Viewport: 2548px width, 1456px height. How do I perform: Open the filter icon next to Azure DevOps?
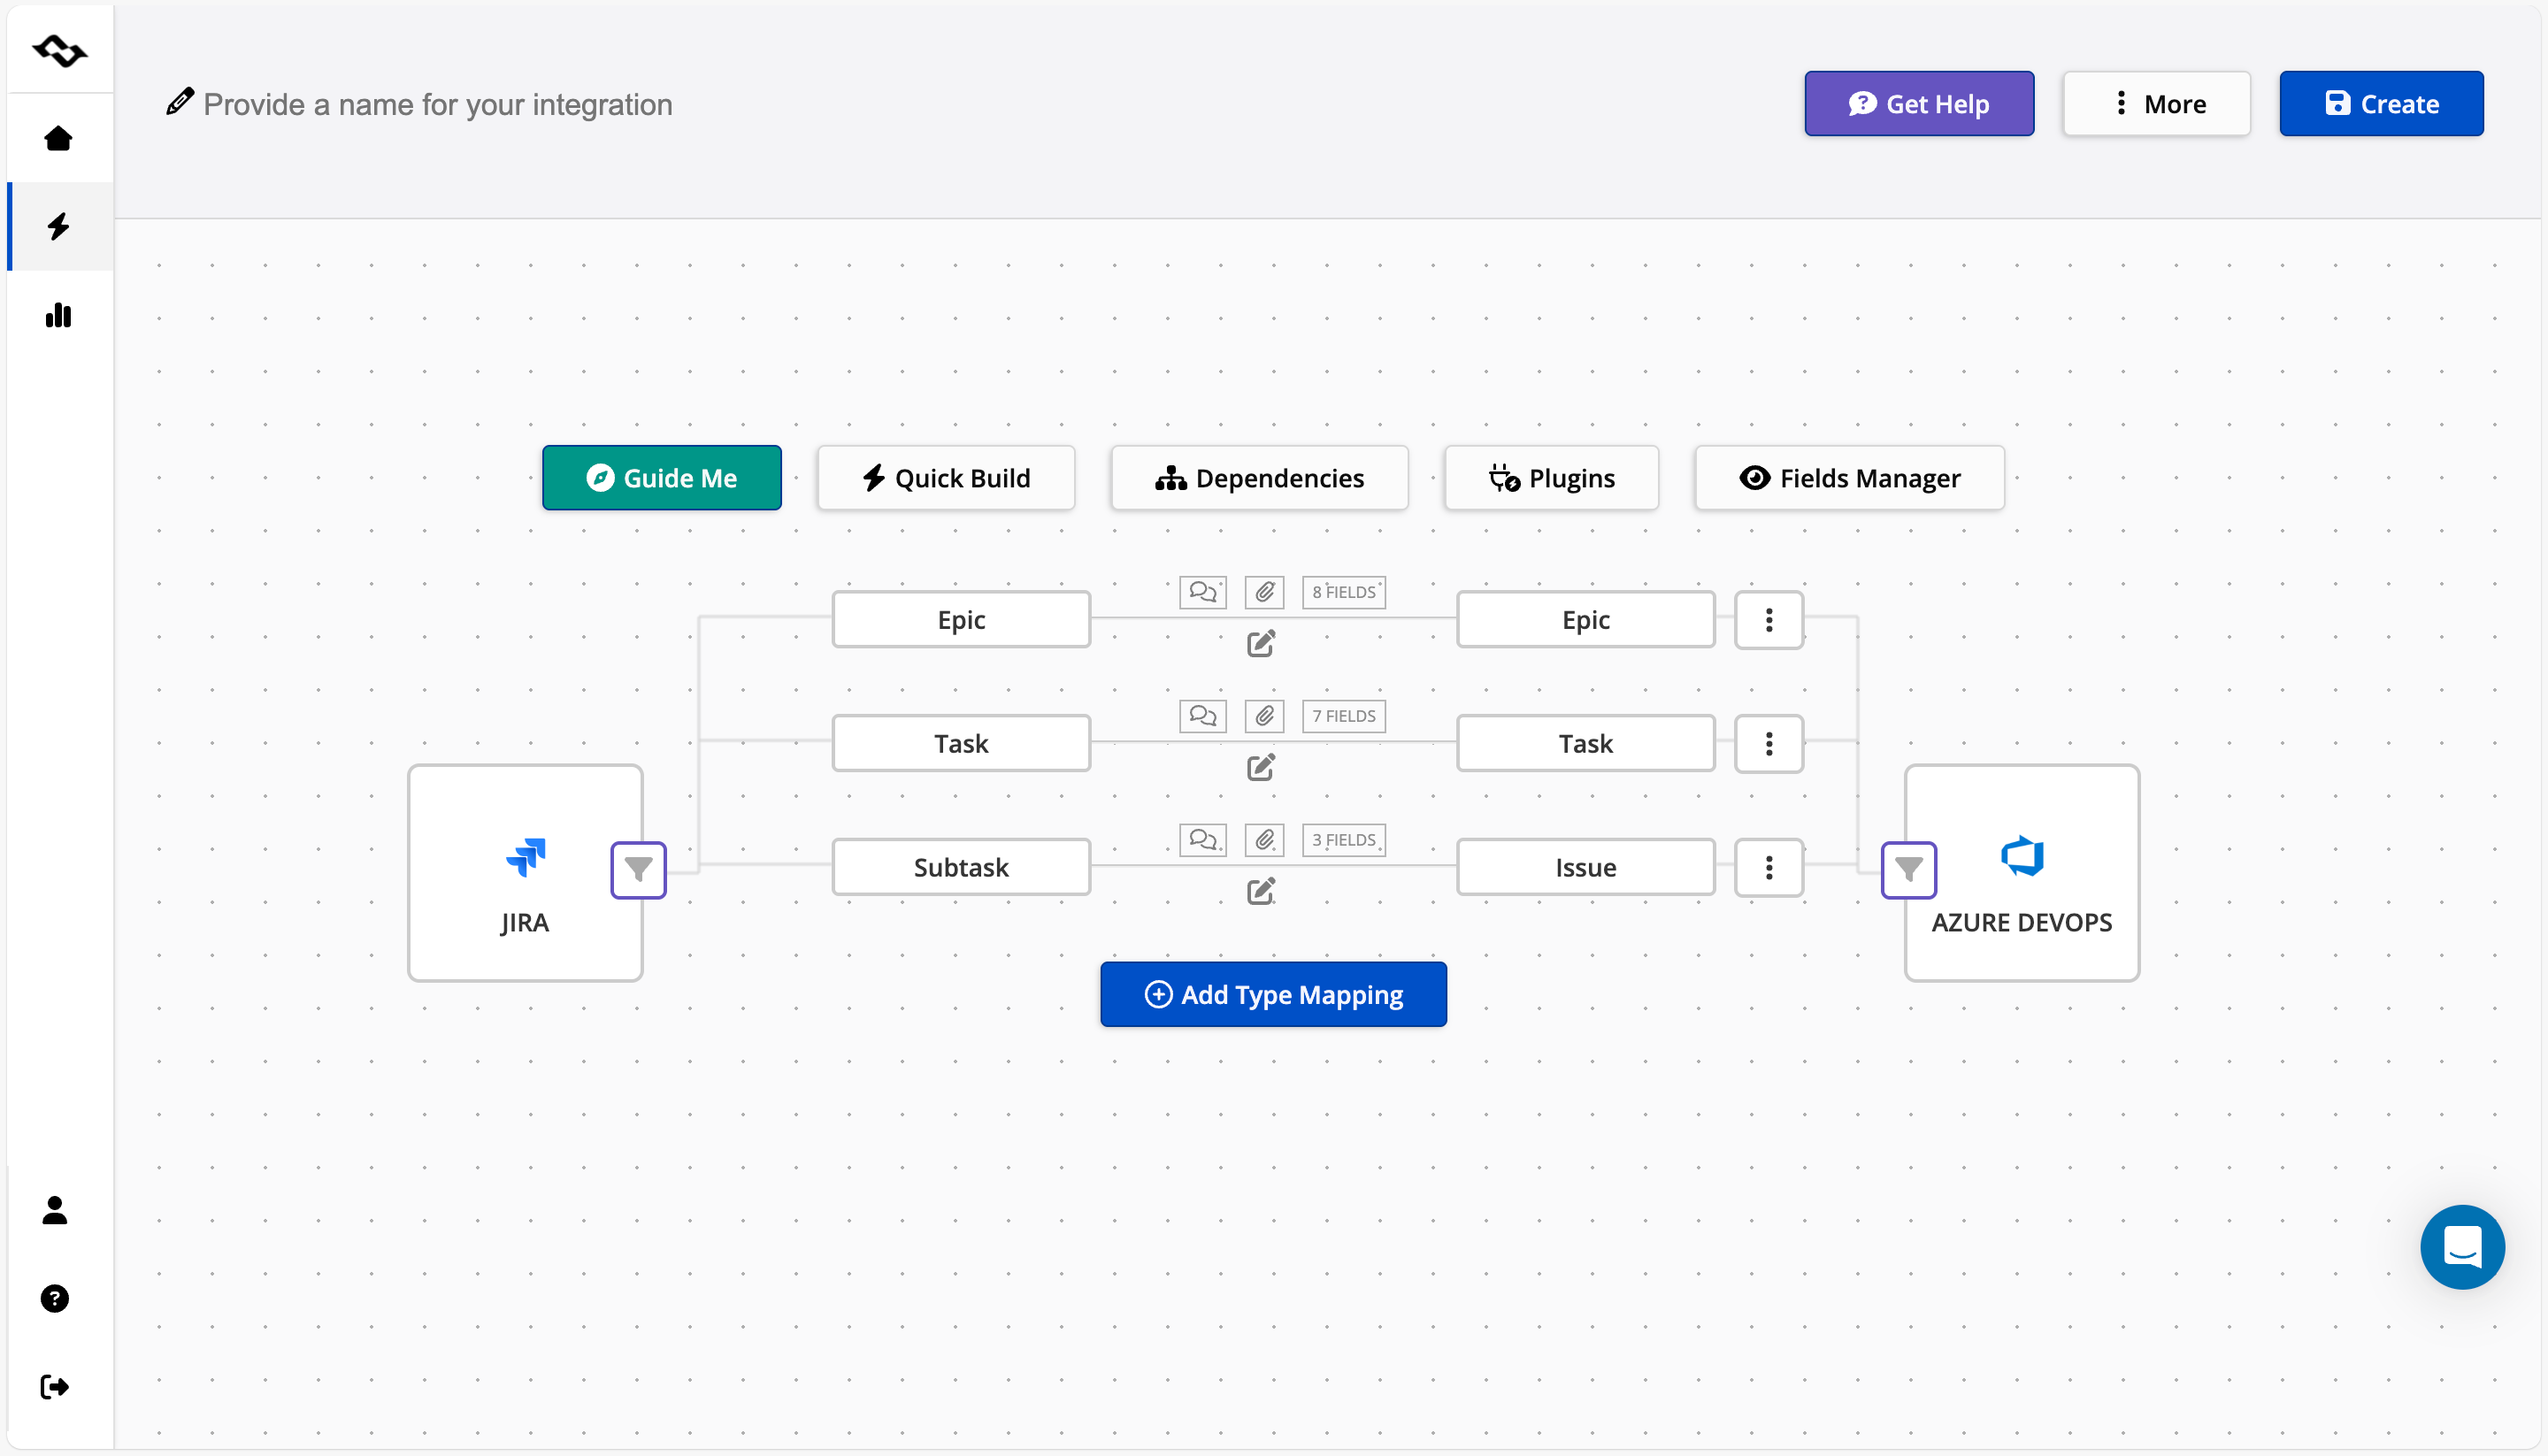(x=1909, y=870)
